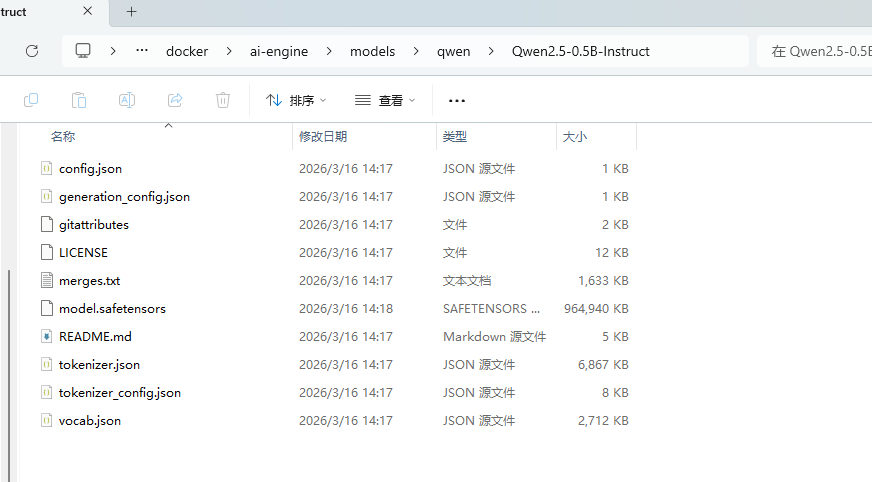
Task: Select the tokenizer.json file icon
Action: click(47, 364)
